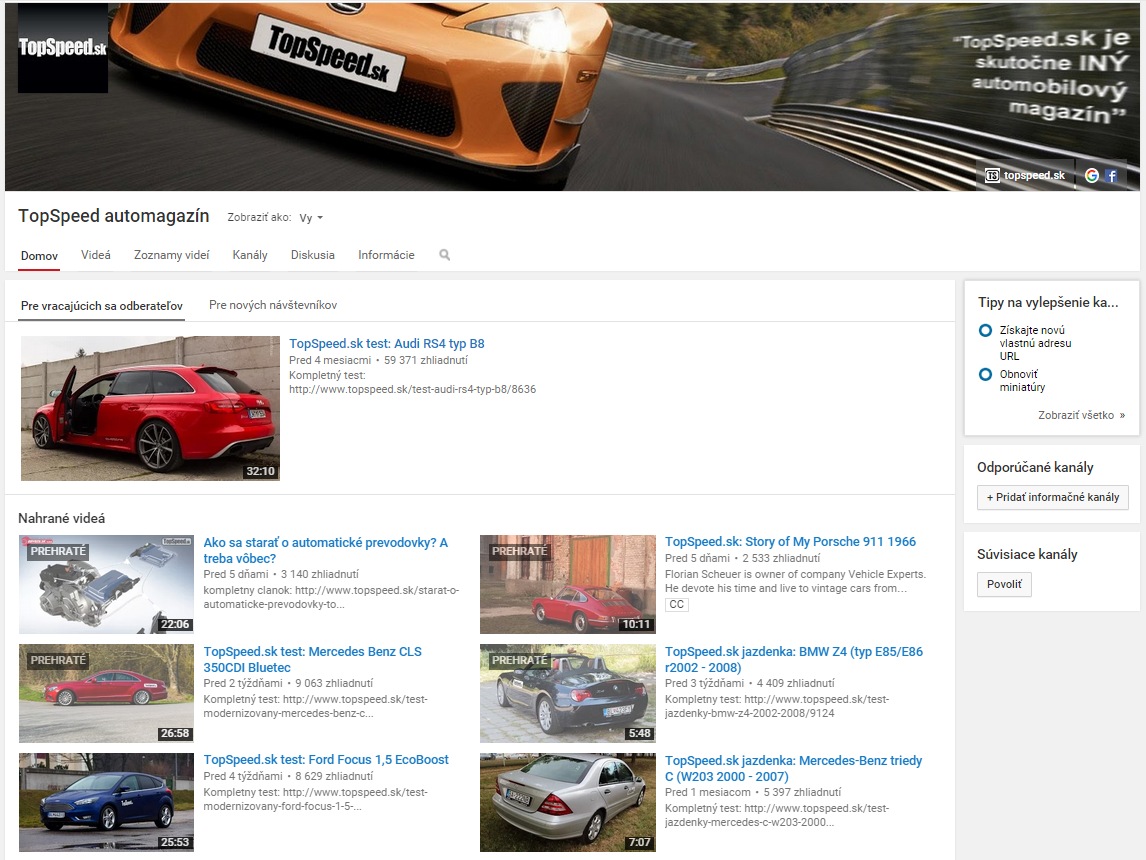The height and width of the screenshot is (860, 1146).
Task: Click the 'Nahrané videá' section heading
Action: click(x=61, y=518)
